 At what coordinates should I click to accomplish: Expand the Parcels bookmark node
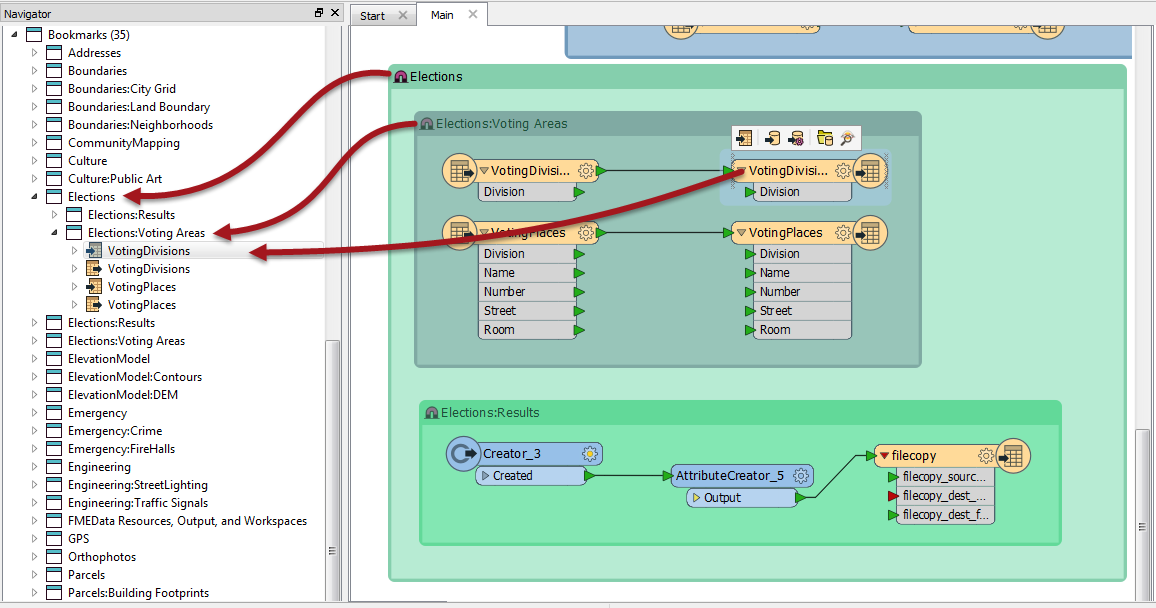[x=34, y=575]
